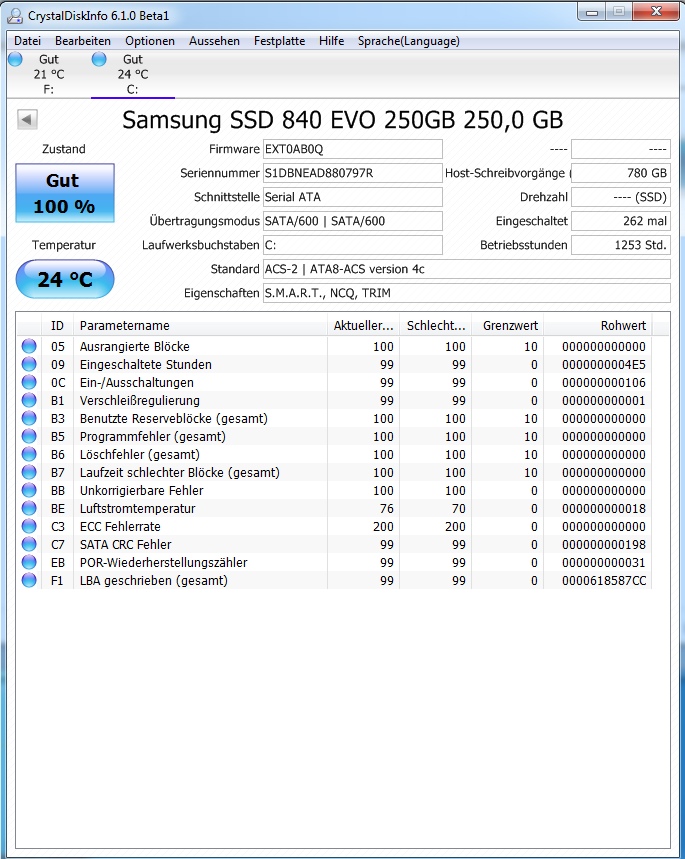Click status orb for ECC Fehlerrate row
The width and height of the screenshot is (685, 859).
[29, 526]
